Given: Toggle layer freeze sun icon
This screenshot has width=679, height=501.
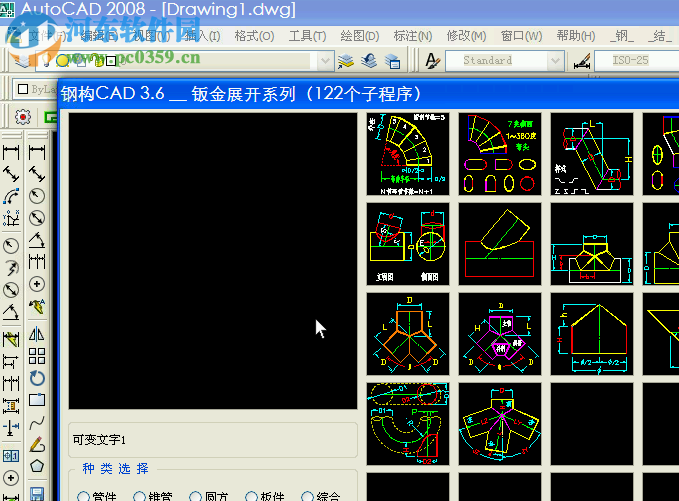Looking at the screenshot, I should [63, 61].
